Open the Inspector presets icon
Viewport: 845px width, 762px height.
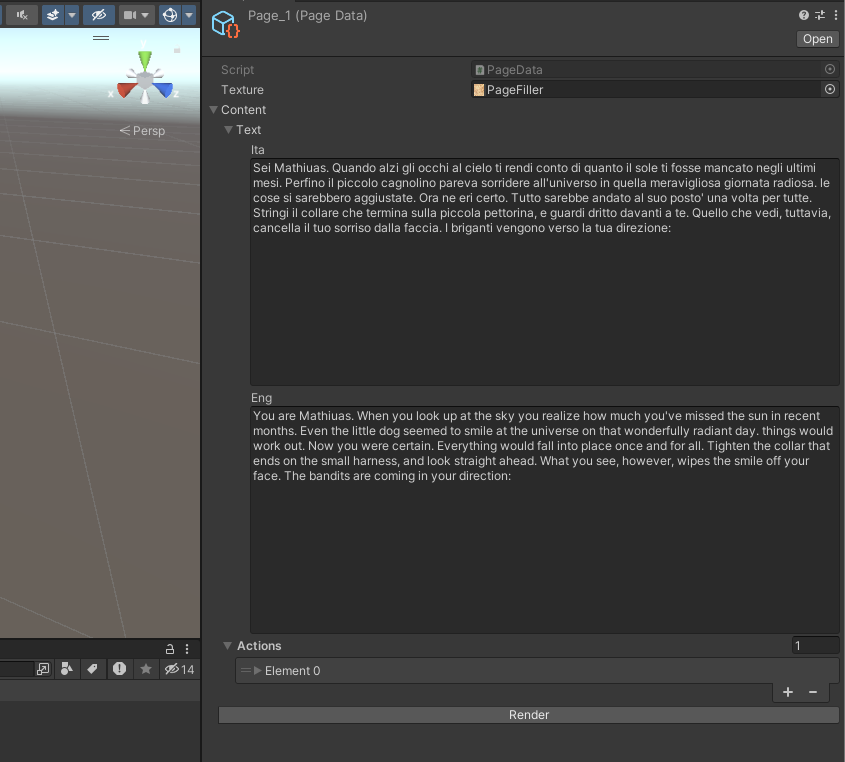click(820, 15)
